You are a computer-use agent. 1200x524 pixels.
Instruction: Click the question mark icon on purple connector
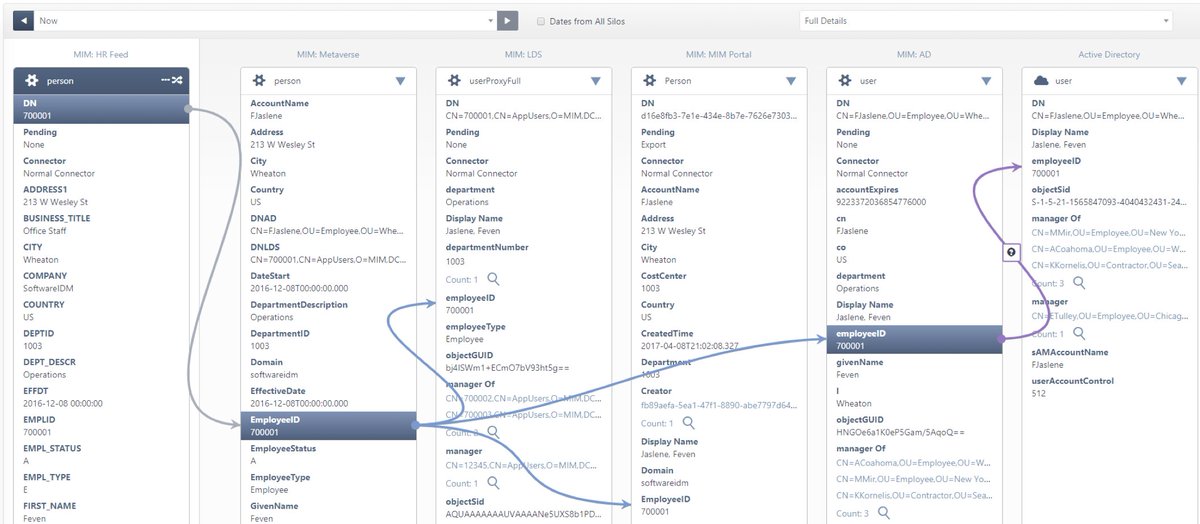pyautogui.click(x=1011, y=253)
